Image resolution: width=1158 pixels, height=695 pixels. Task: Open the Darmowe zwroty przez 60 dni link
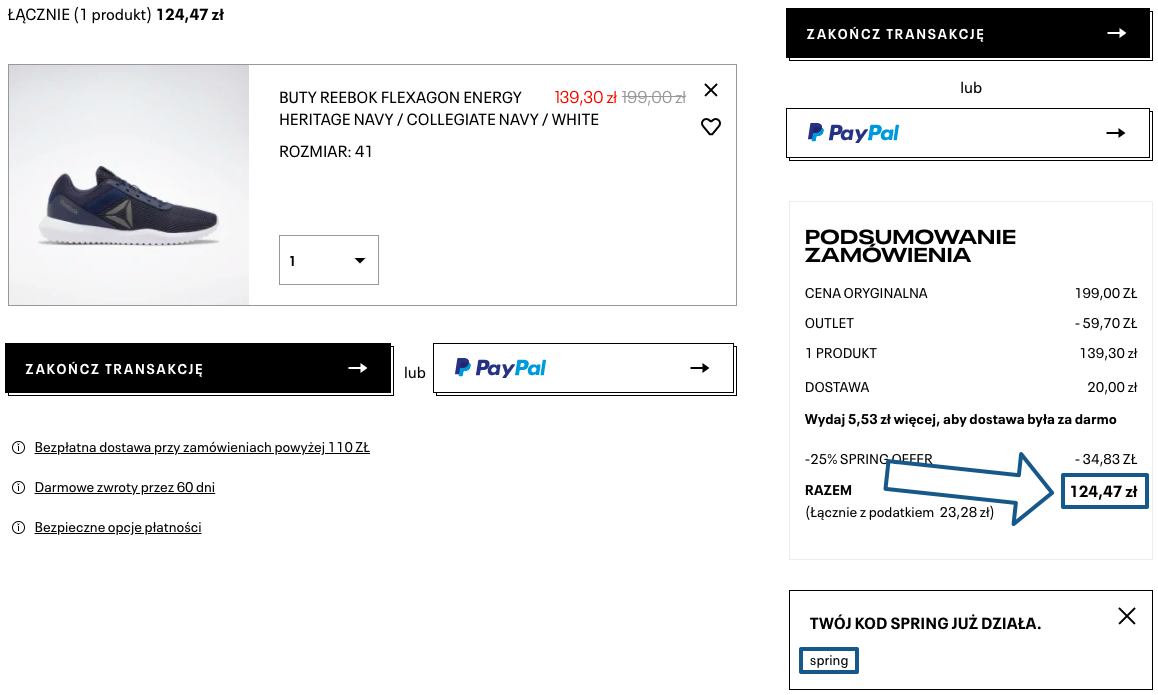point(125,488)
